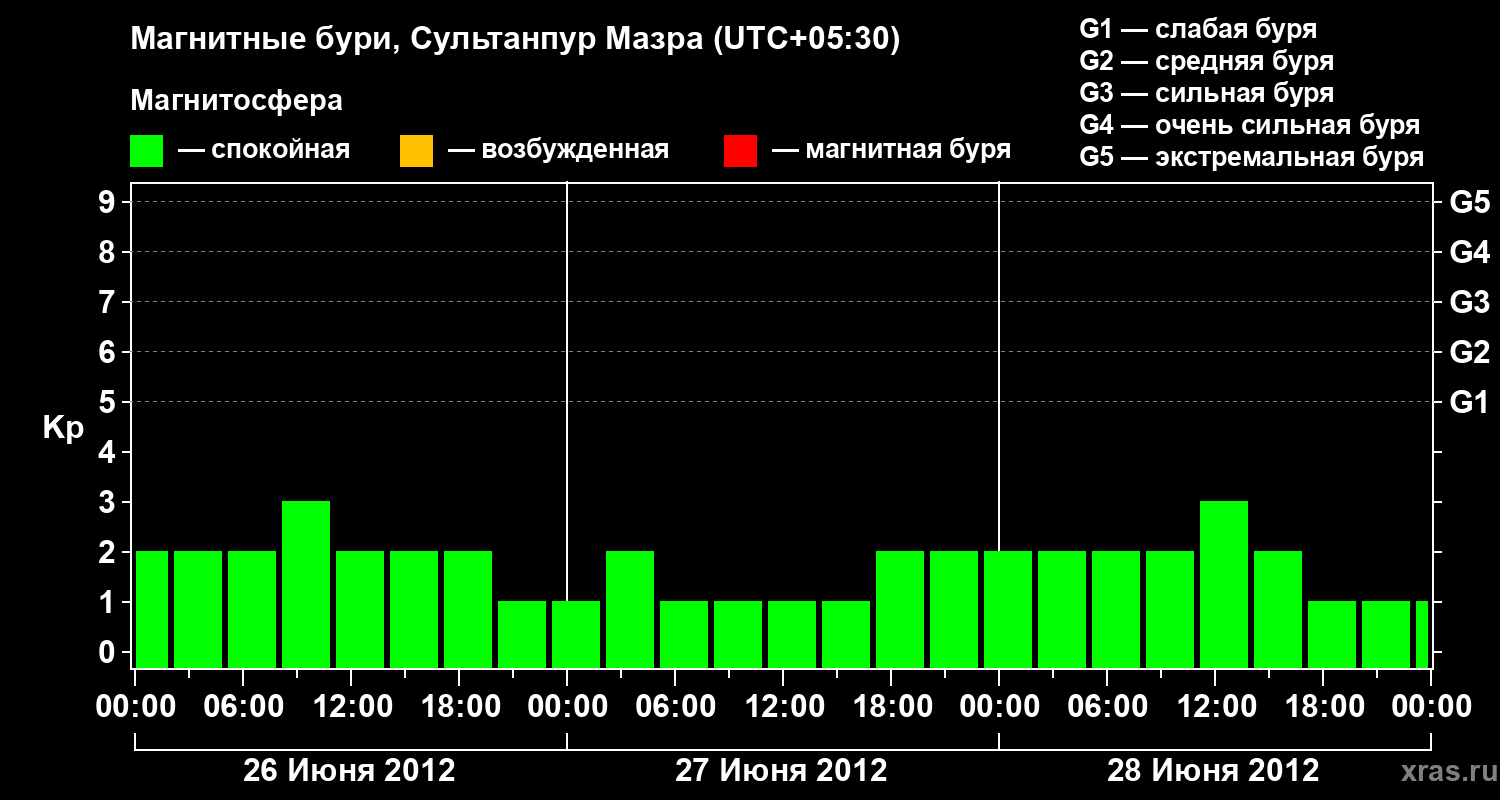Click the 06:00 time label for 27 Июня
Screen dimensions: 1500x800
pos(675,707)
